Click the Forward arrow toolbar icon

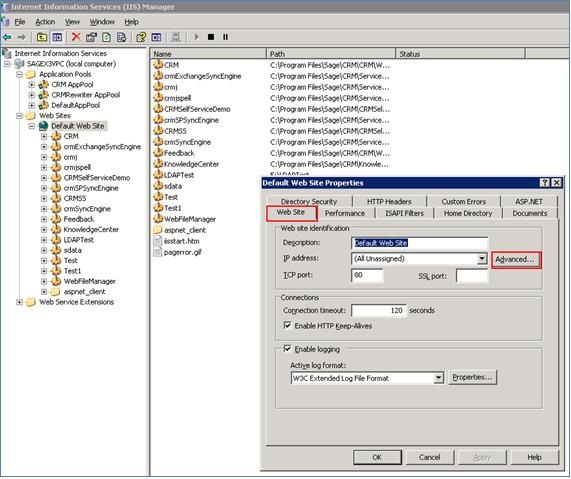click(x=21, y=37)
